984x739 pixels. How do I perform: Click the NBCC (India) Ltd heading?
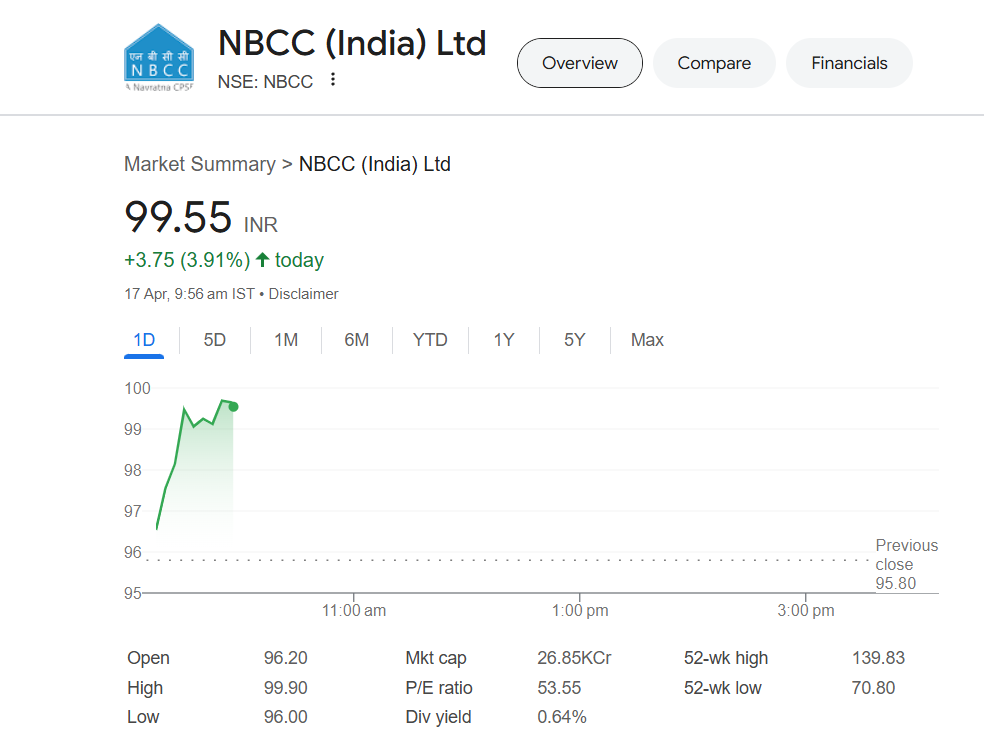352,43
